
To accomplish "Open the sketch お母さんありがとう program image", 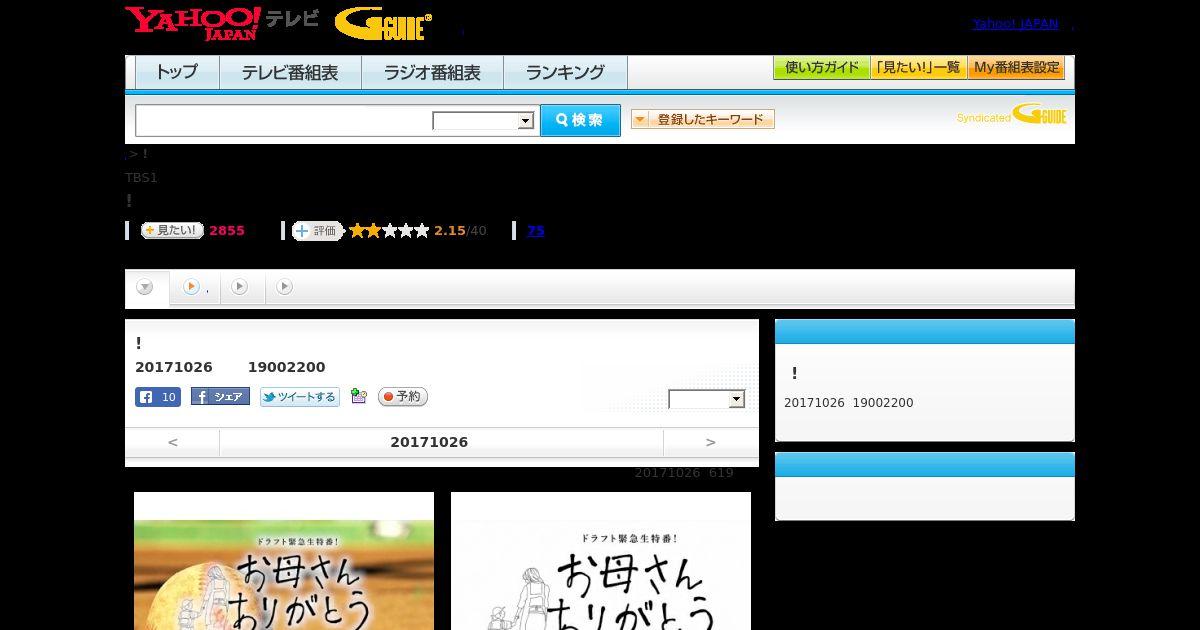I will [x=601, y=561].
